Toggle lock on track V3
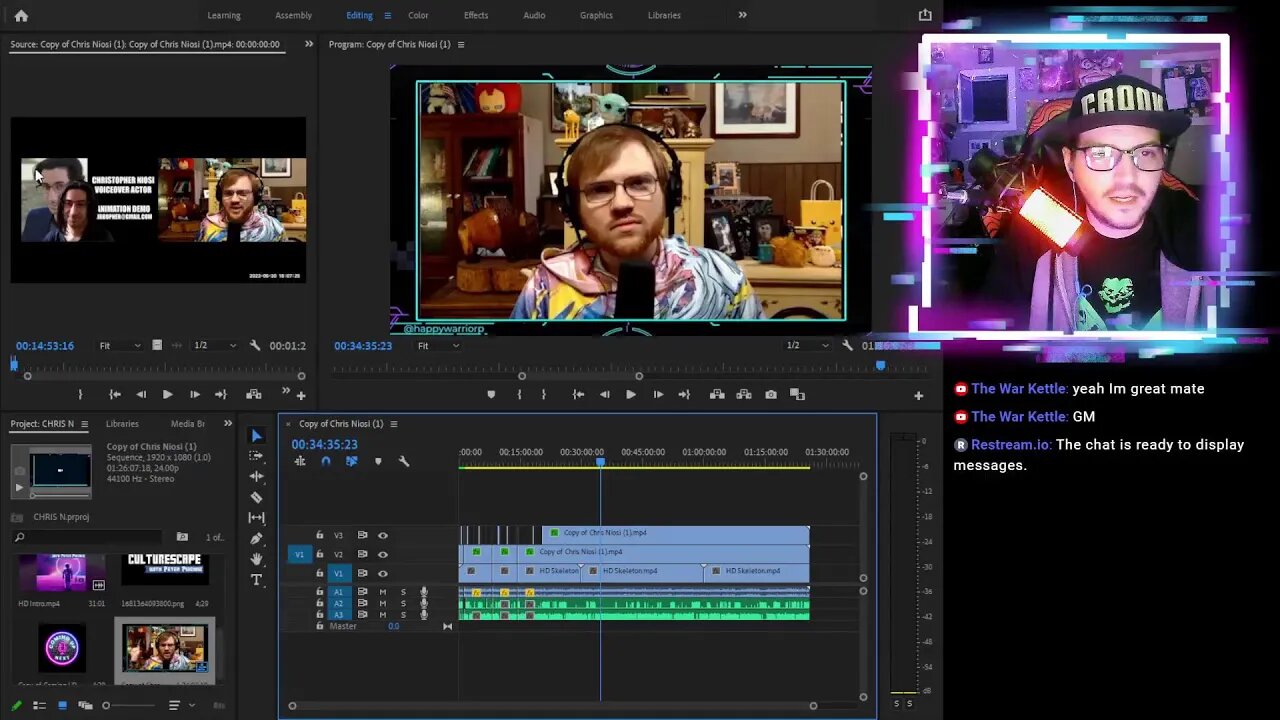Image resolution: width=1280 pixels, height=720 pixels. 320,535
